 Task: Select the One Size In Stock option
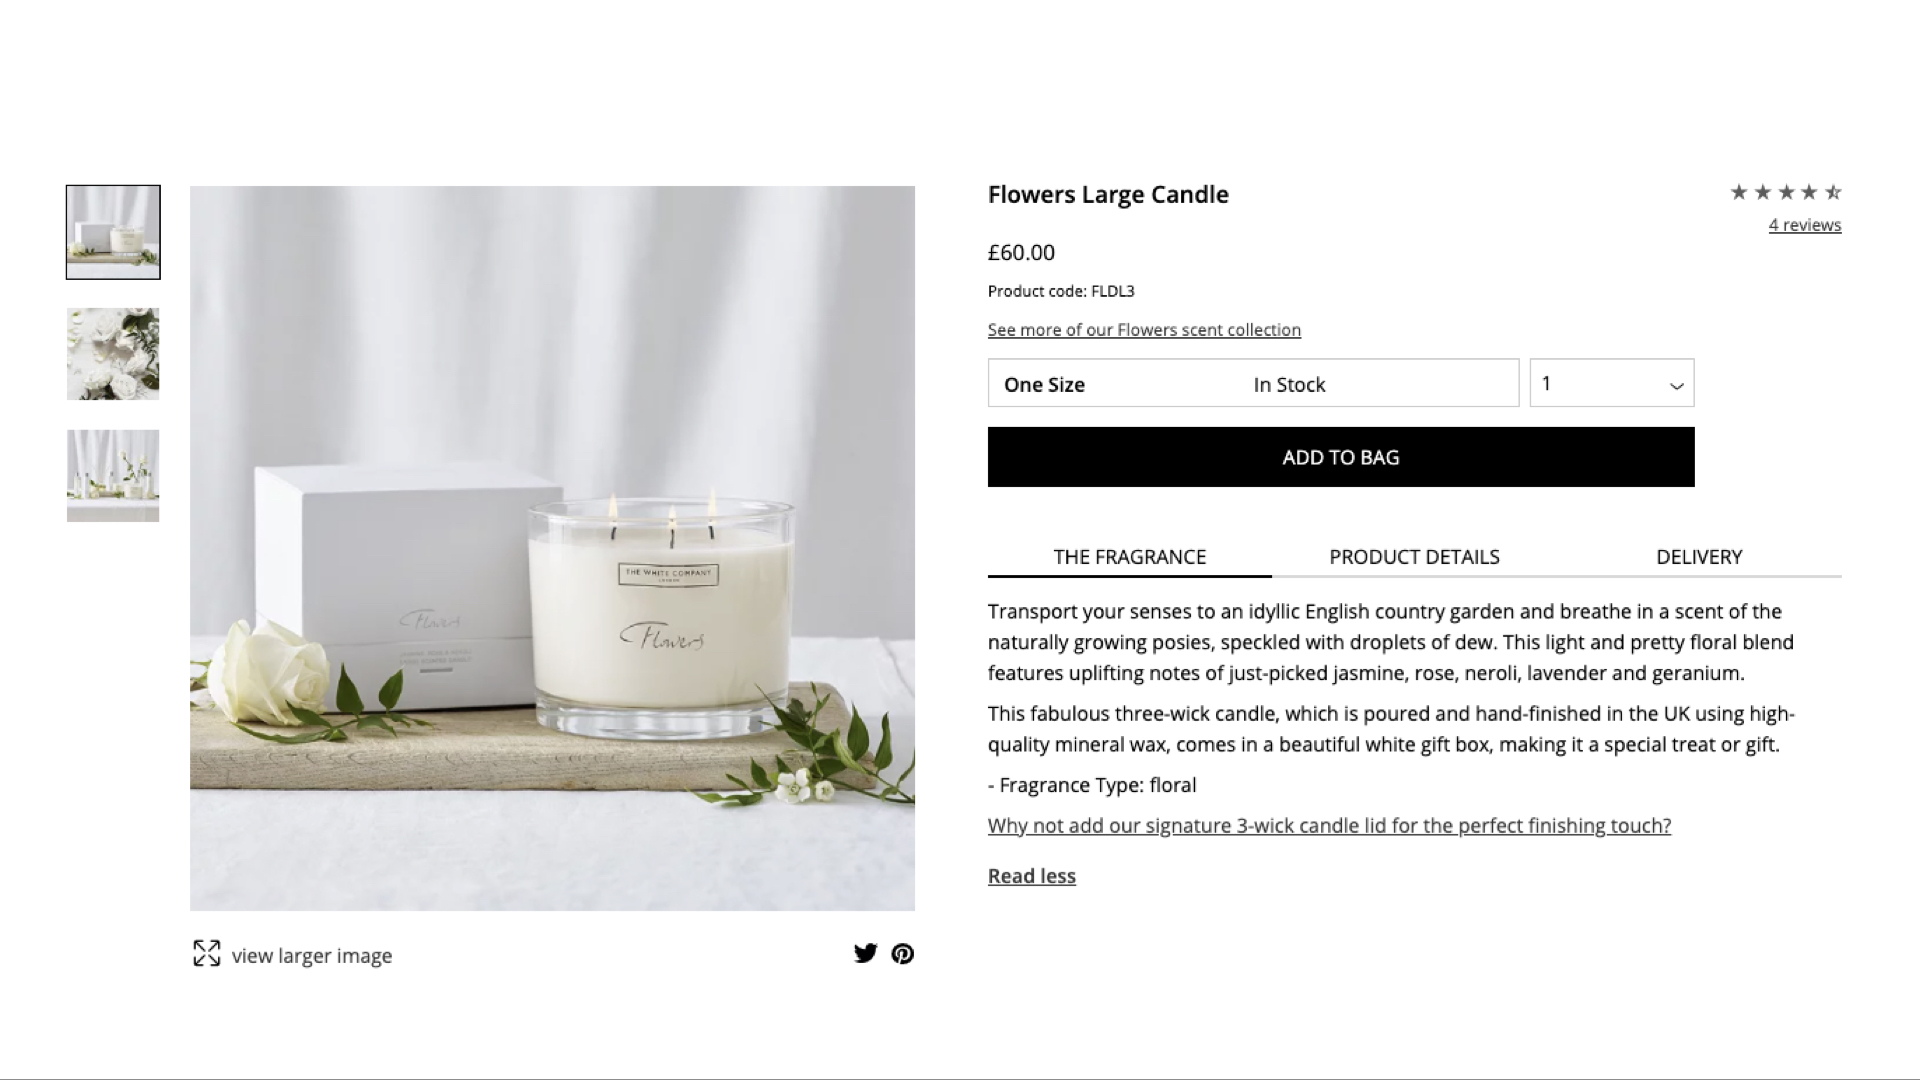[x=1253, y=383]
